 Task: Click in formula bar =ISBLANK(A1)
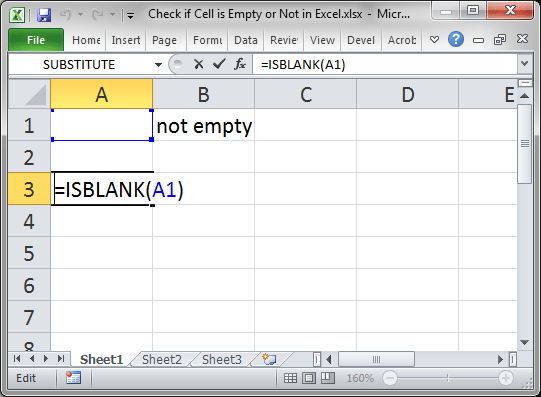(x=385, y=64)
